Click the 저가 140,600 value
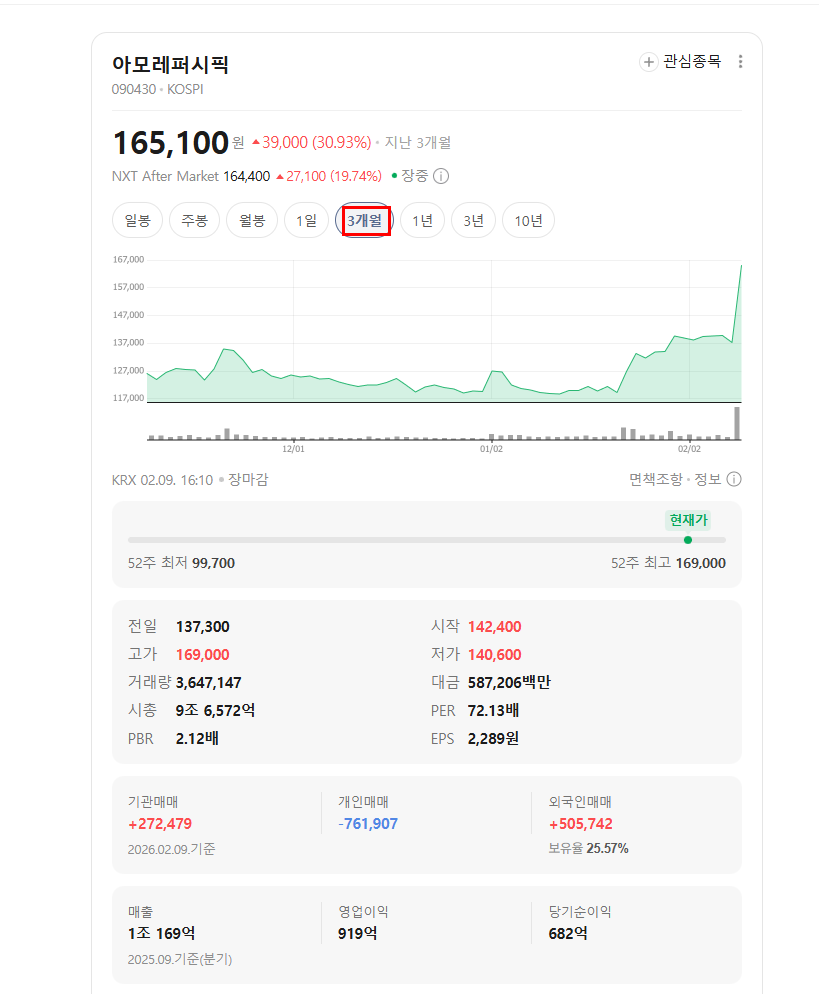This screenshot has width=819, height=994. click(494, 655)
